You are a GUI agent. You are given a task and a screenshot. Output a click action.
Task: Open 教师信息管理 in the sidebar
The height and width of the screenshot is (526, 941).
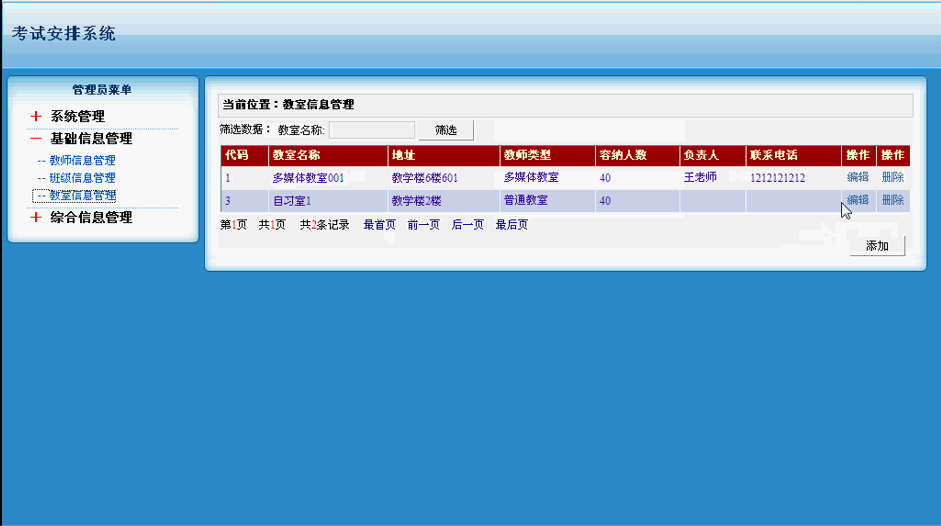pyautogui.click(x=82, y=160)
